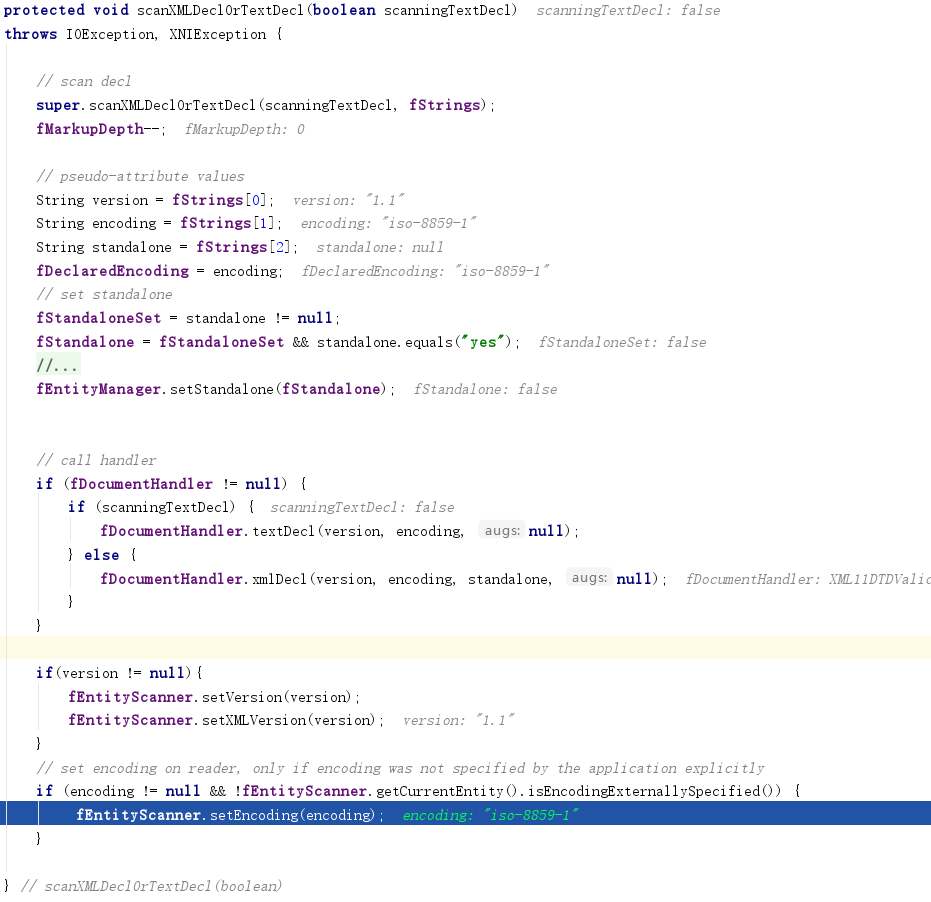Click the "augs:" hint in textDecl call
Viewport: 931px width, 902px height.
(x=502, y=531)
